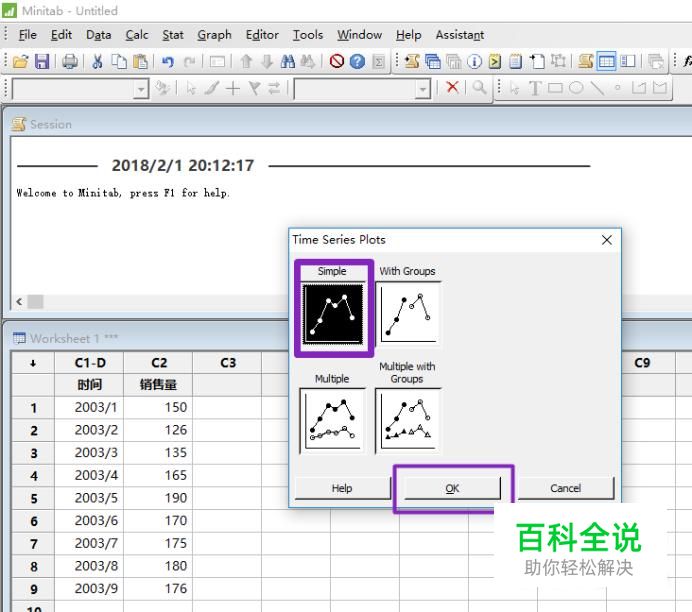Select the C1-D column header
The image size is (692, 612).
tap(89, 363)
